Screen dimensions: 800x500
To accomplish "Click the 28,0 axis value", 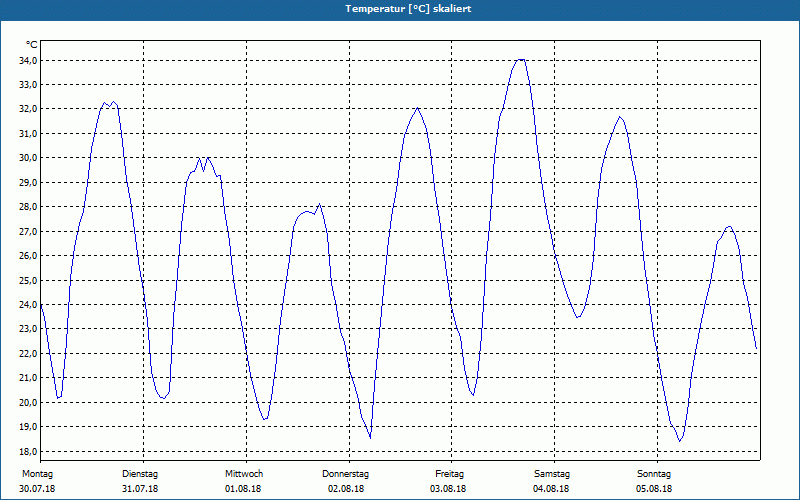I will point(28,207).
